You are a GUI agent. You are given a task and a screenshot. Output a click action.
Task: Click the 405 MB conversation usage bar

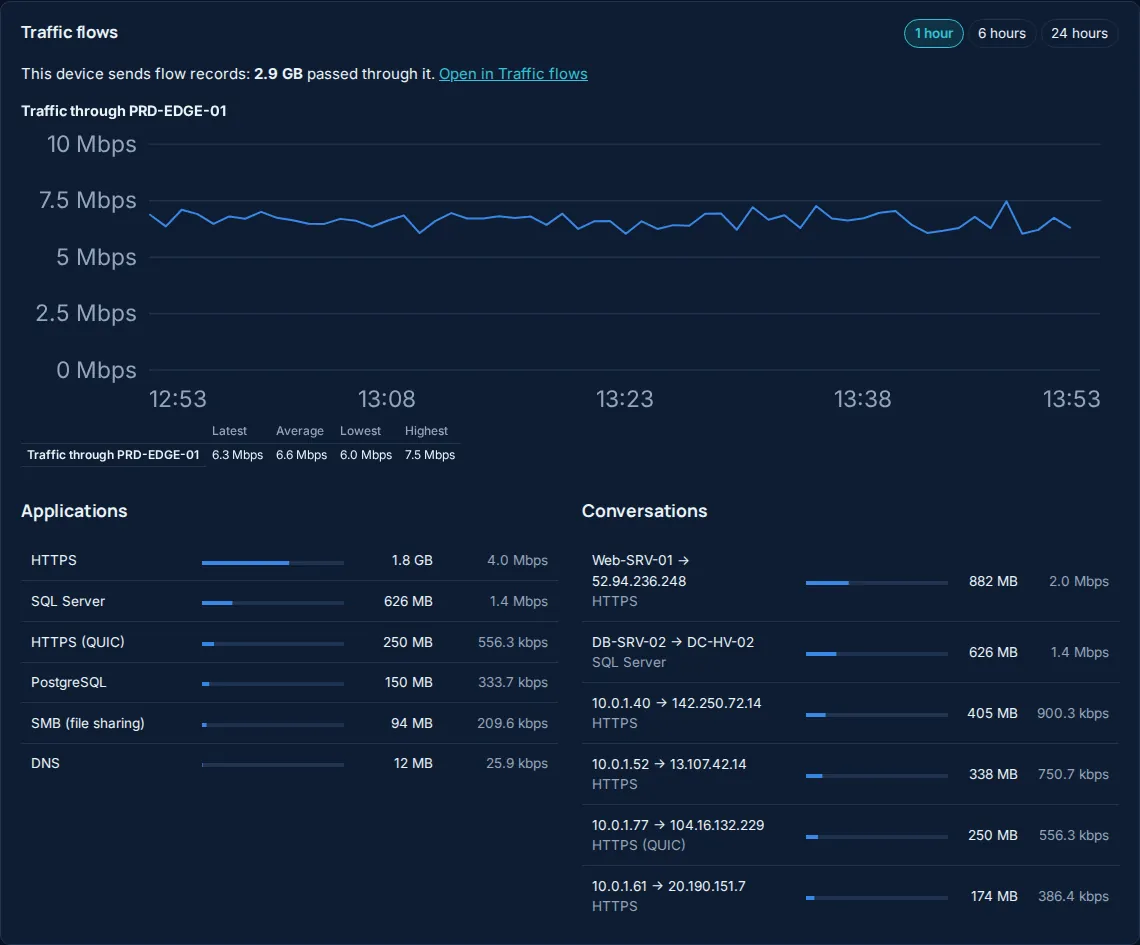[877, 715]
